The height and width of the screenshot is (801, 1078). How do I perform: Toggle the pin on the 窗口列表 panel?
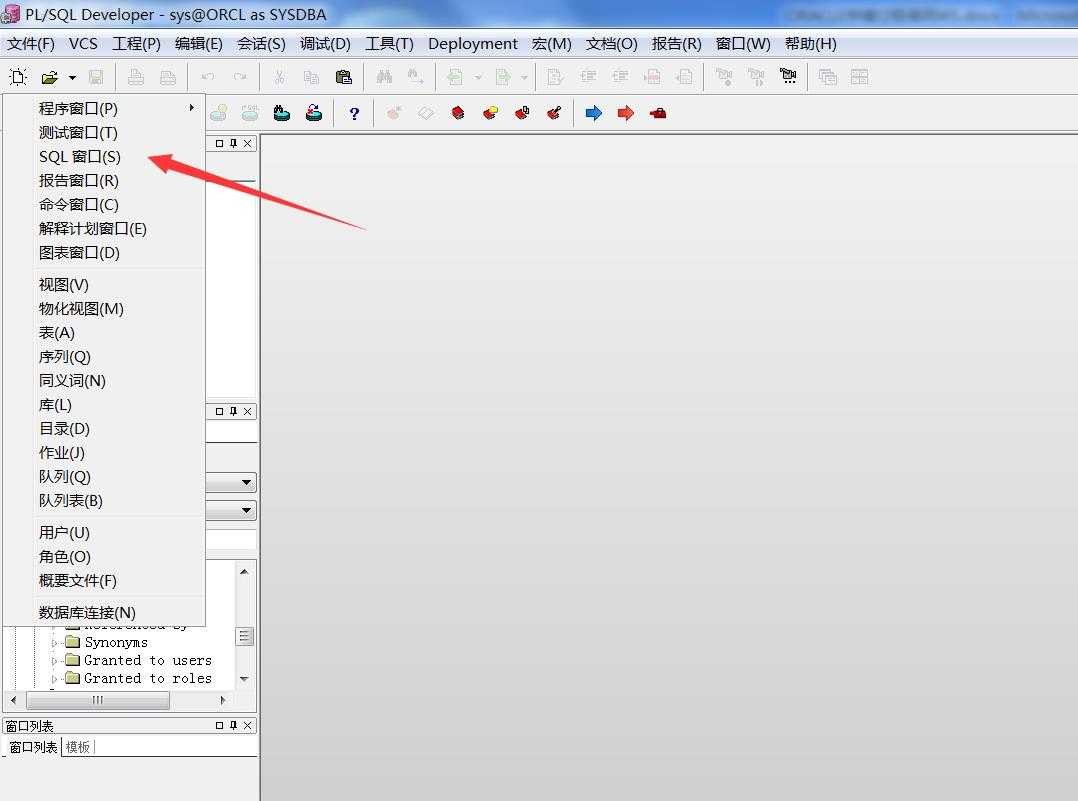point(234,725)
